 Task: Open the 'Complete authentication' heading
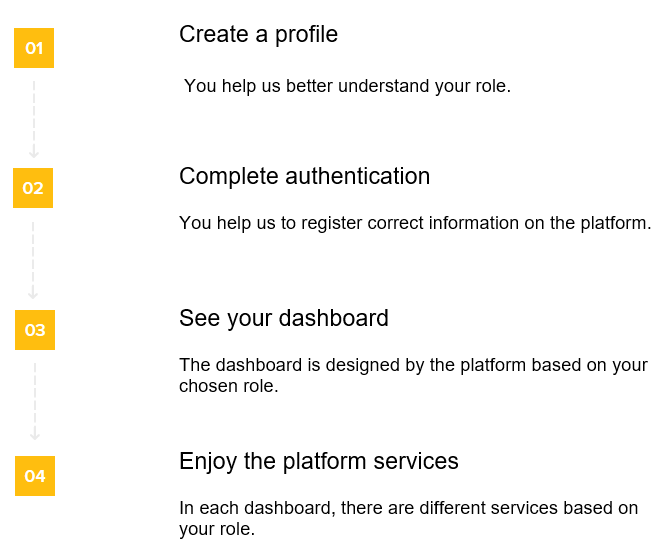click(304, 177)
